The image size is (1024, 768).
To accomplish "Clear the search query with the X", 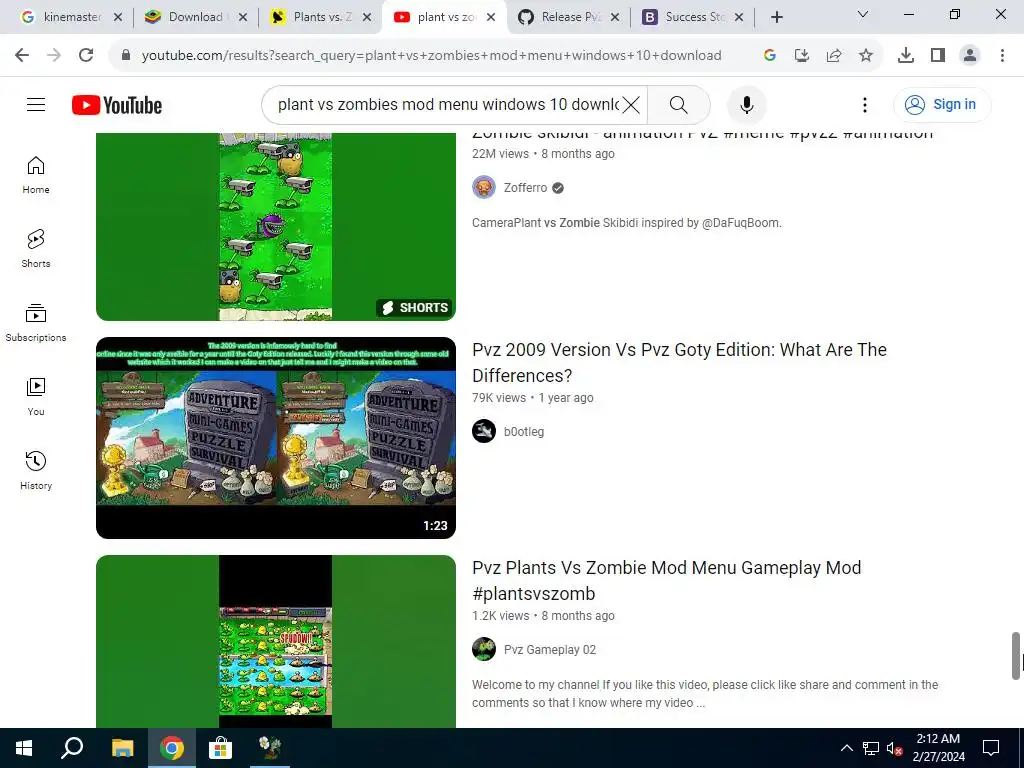I will (x=631, y=104).
